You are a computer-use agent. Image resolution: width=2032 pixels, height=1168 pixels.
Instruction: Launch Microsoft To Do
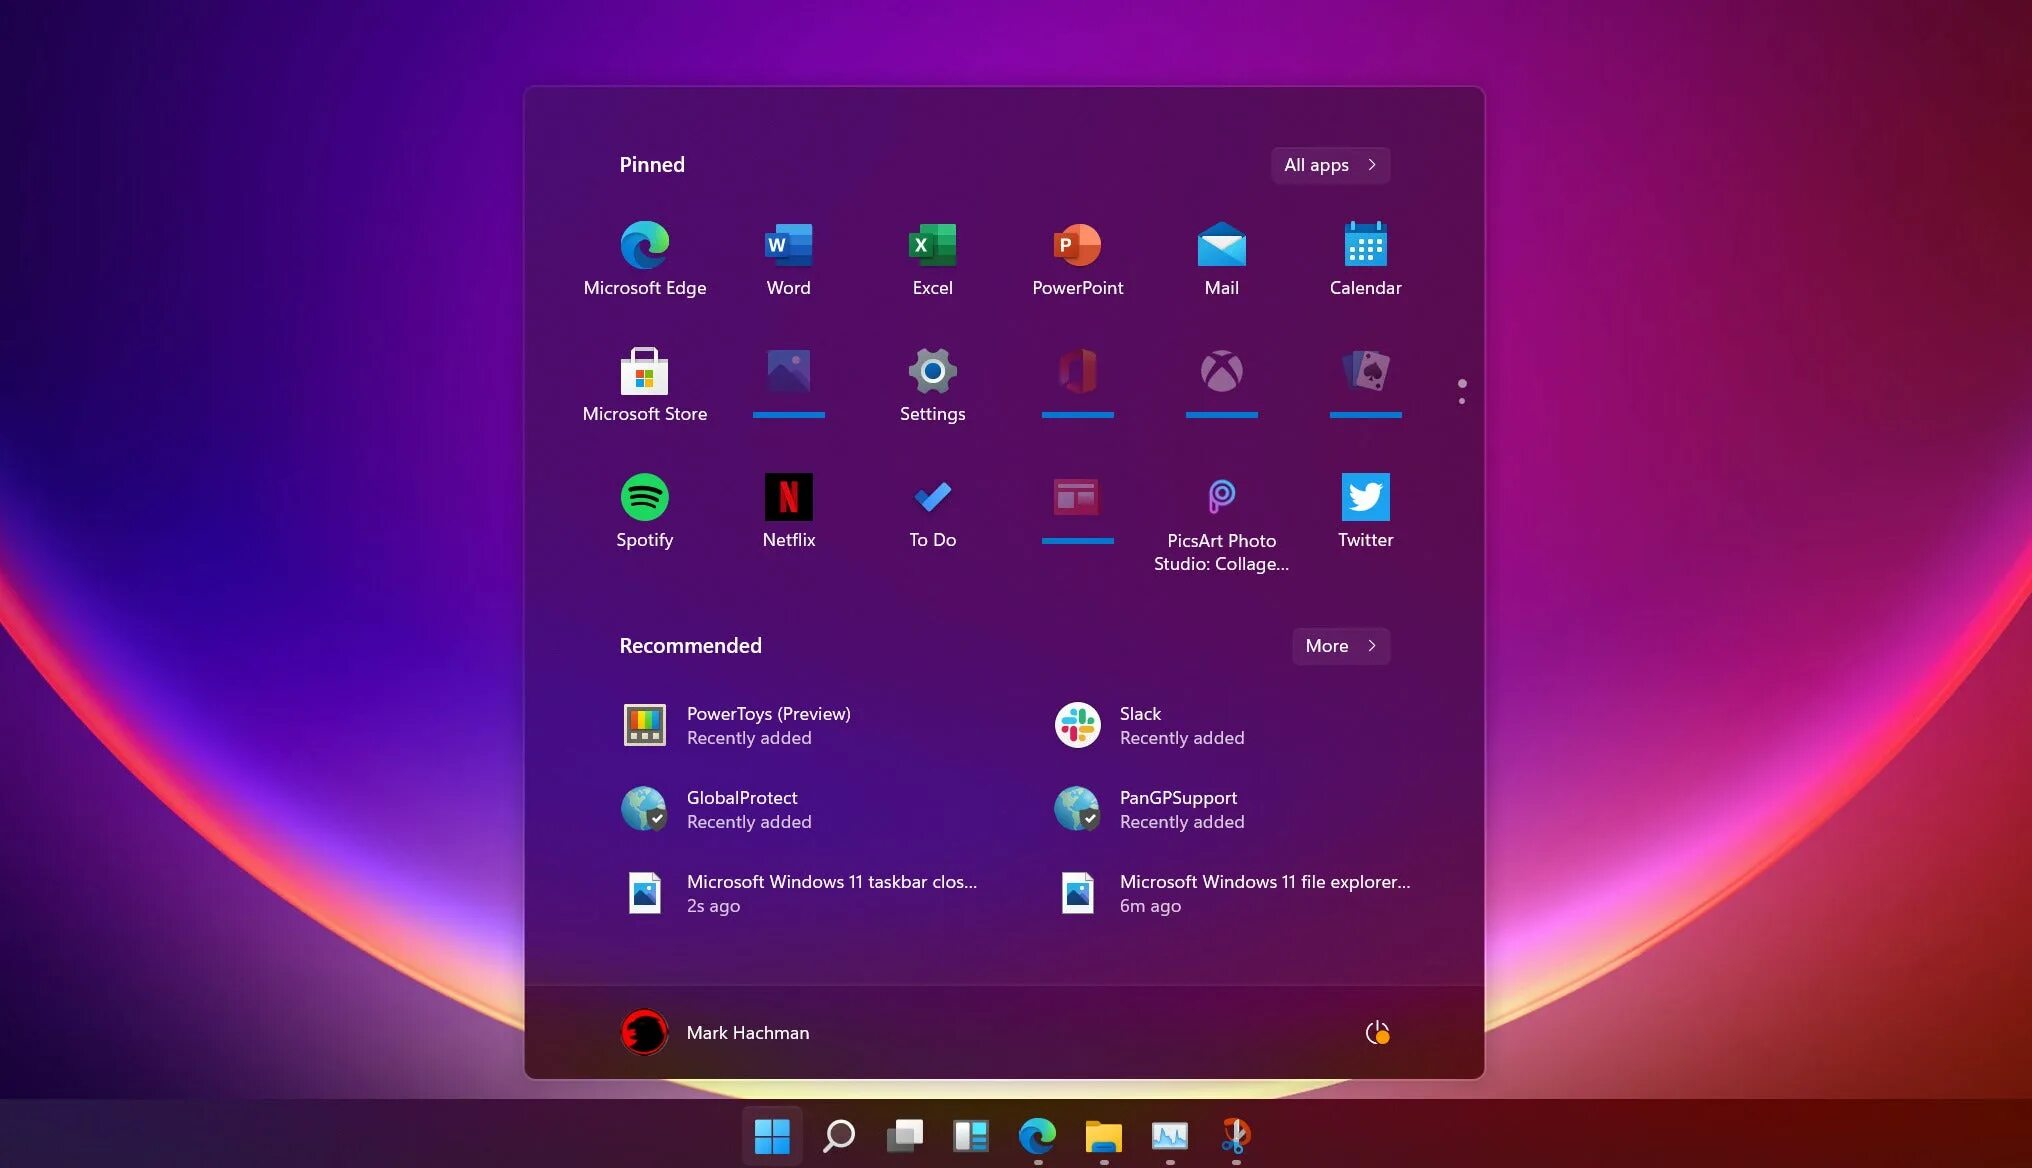click(932, 509)
